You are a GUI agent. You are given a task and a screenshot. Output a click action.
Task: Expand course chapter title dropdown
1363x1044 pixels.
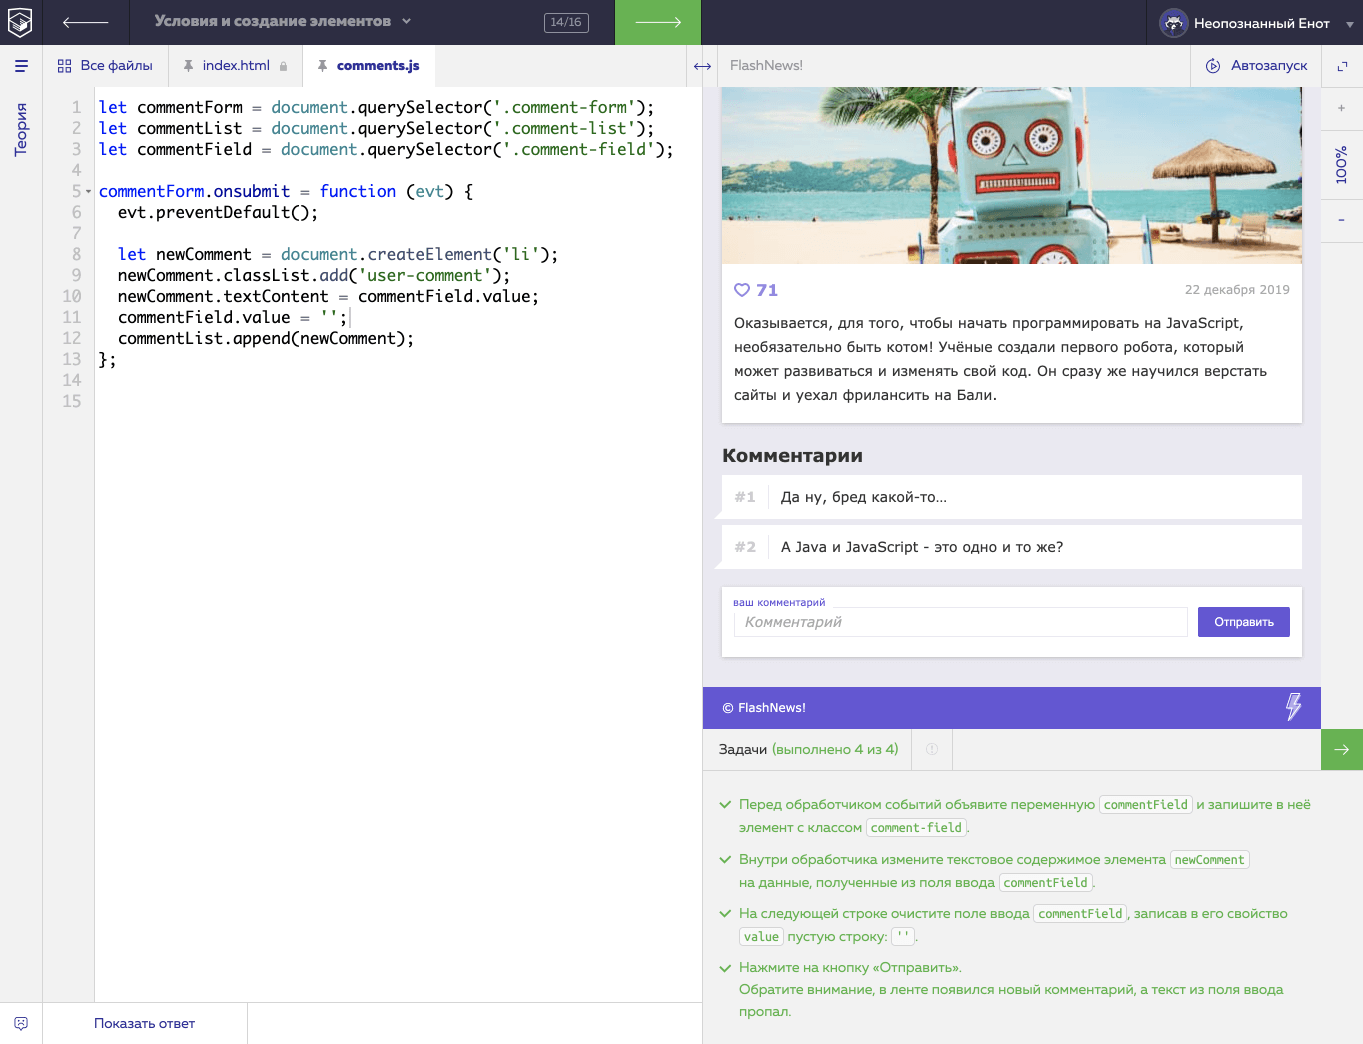tap(406, 21)
